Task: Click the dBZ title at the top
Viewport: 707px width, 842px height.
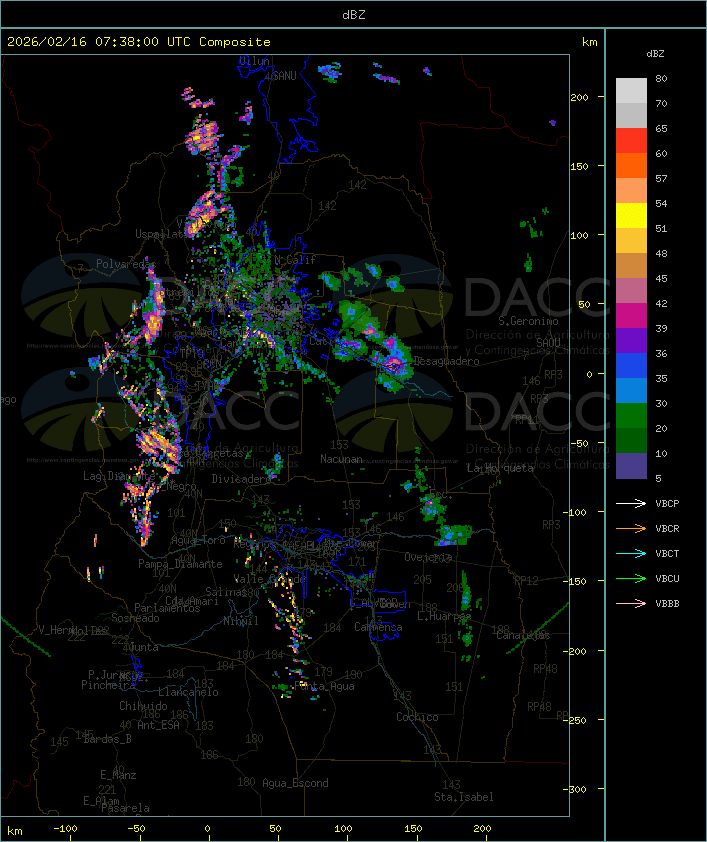Action: tap(354, 14)
